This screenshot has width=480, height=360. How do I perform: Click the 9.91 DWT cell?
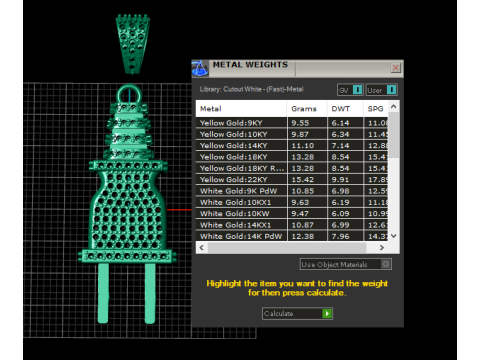point(345,179)
